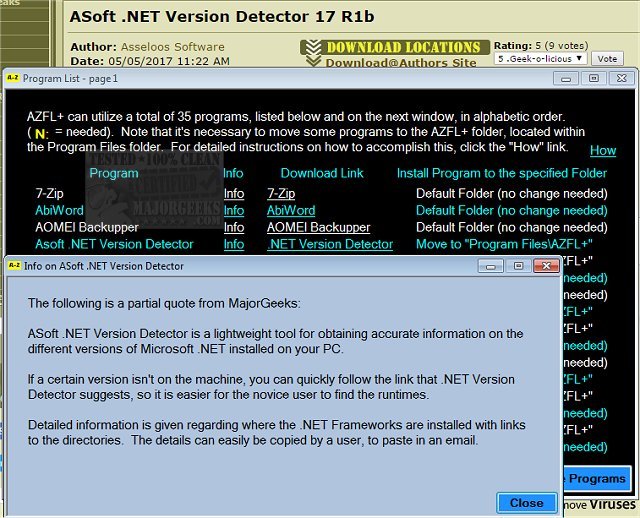Click the A-Z icon in Program List title bar
640x518 pixels.
pos(13,78)
